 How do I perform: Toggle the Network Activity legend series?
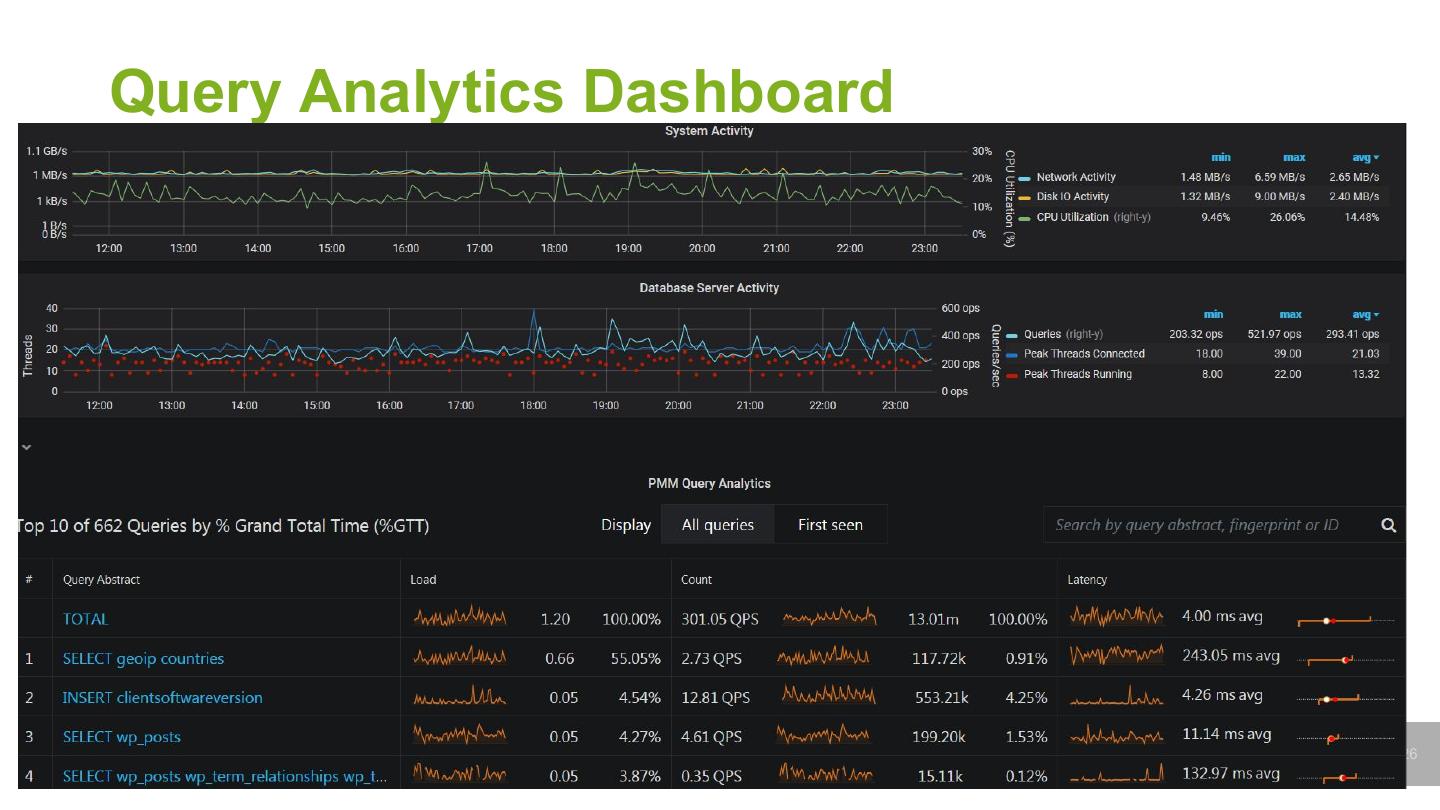1076,177
